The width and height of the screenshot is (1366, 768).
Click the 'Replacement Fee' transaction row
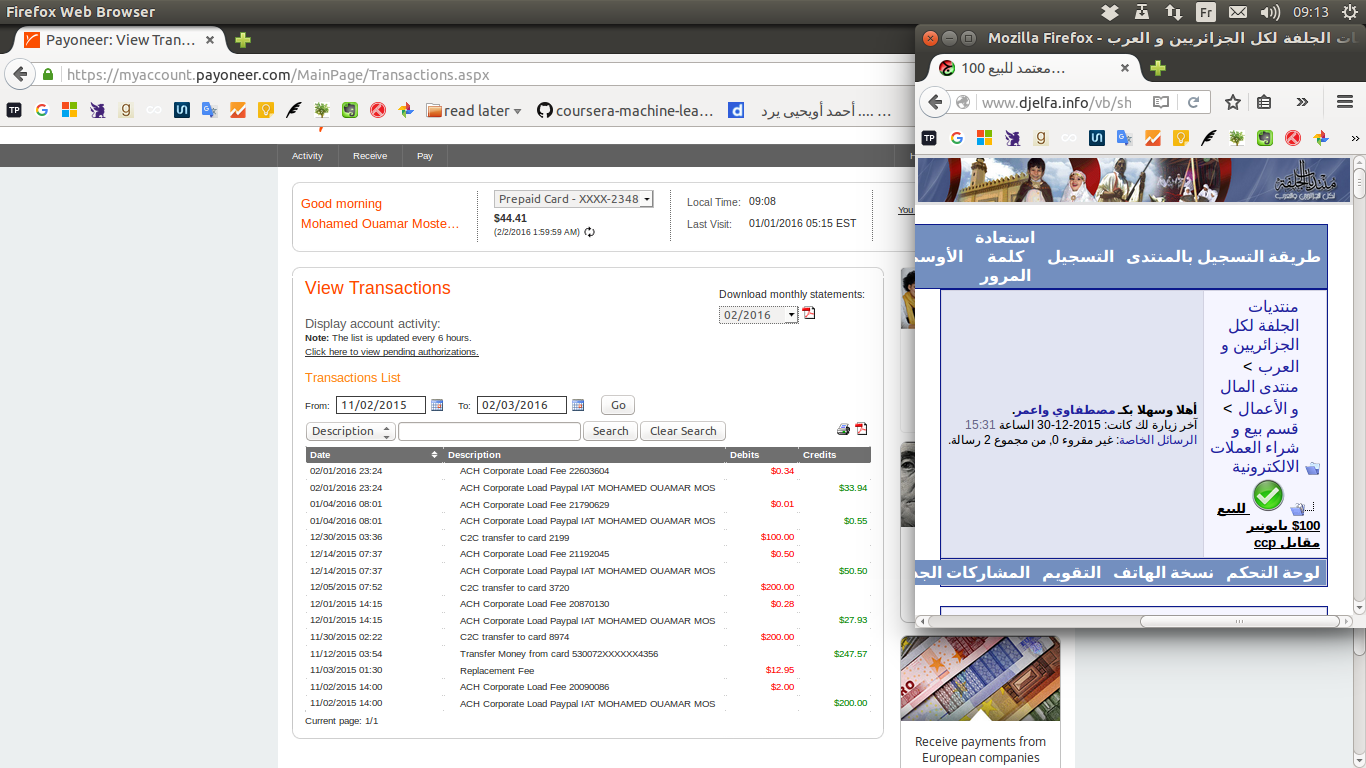tap(588, 670)
